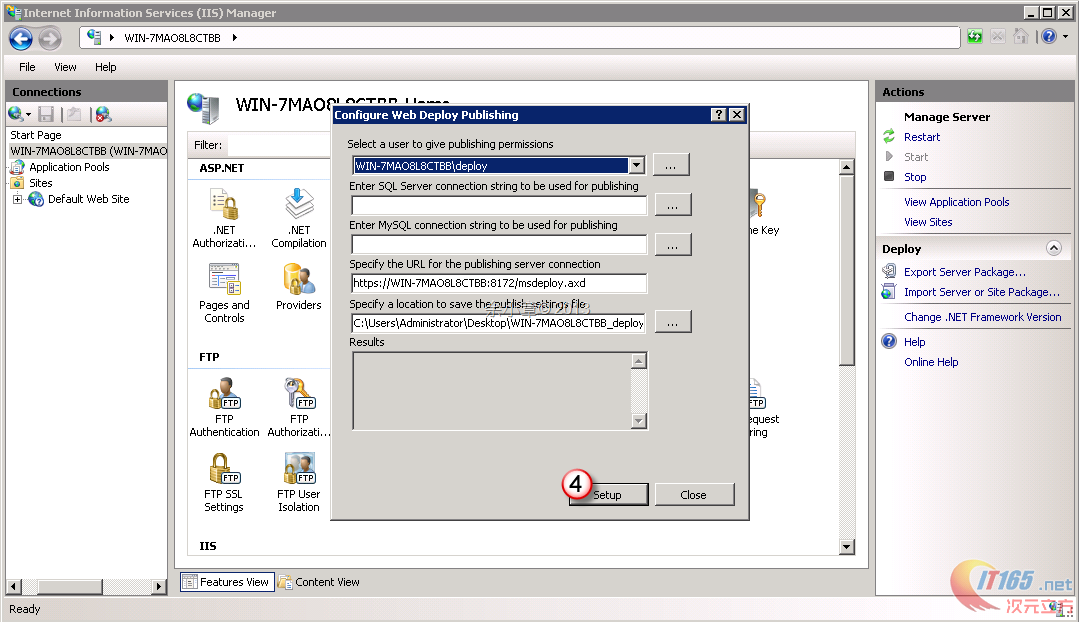Click the publishing server URL field

[x=499, y=283]
